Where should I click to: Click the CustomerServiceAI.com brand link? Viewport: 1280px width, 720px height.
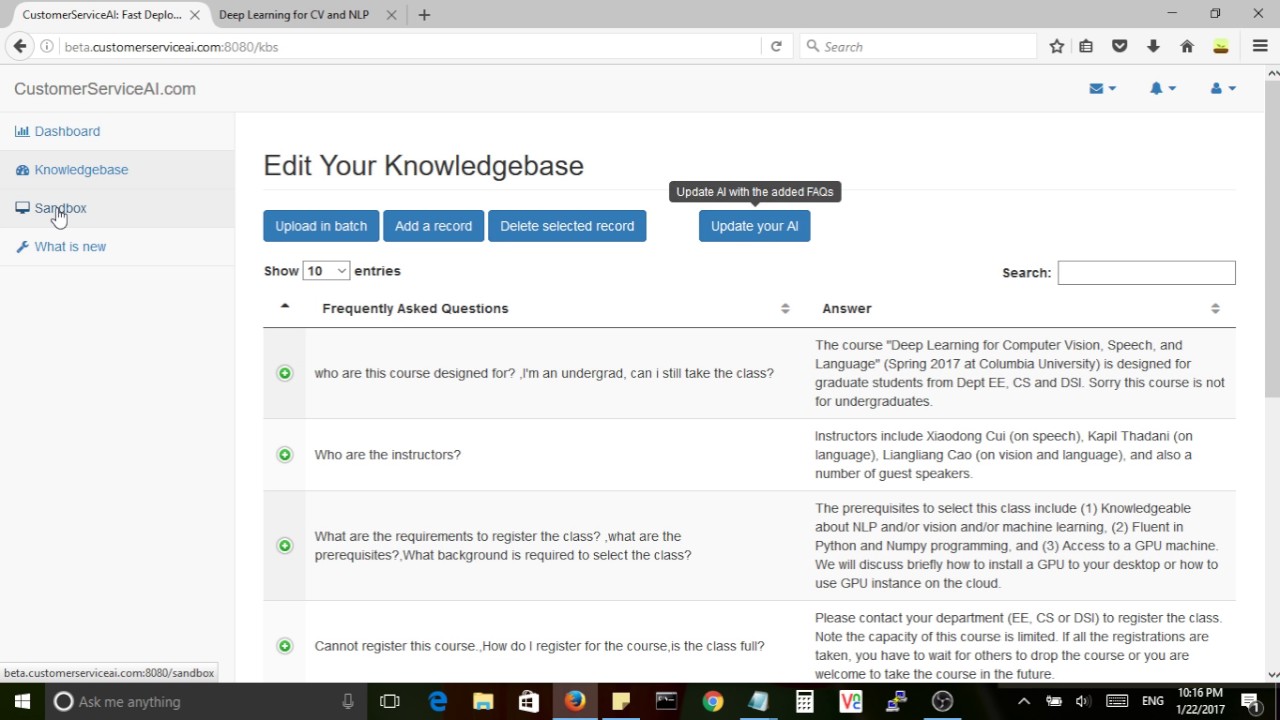(105, 89)
